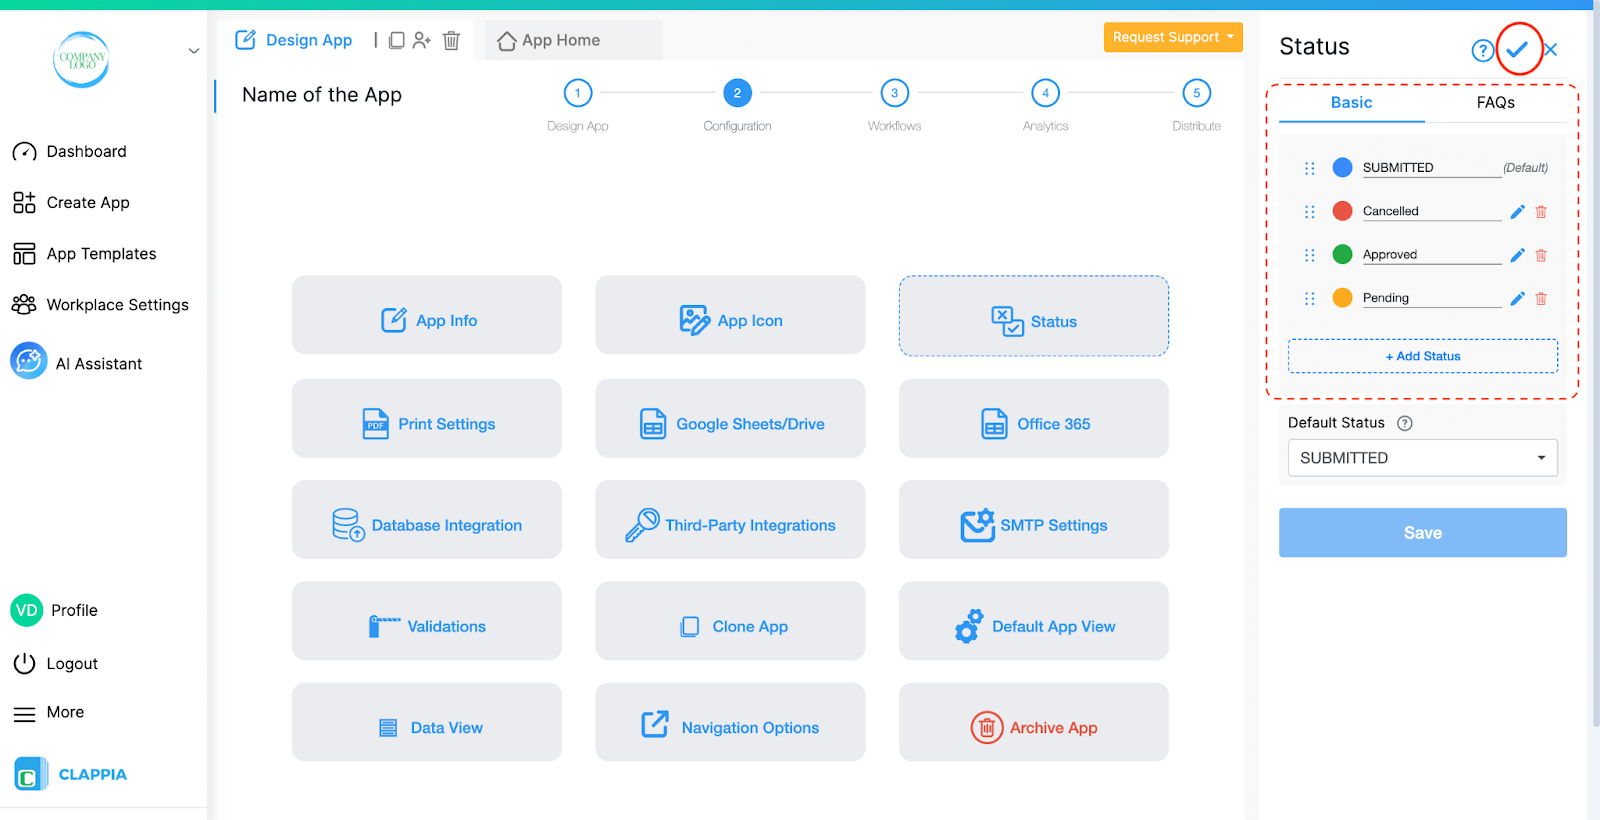Open the Clone App tile
This screenshot has height=820, width=1600.
(730, 621)
